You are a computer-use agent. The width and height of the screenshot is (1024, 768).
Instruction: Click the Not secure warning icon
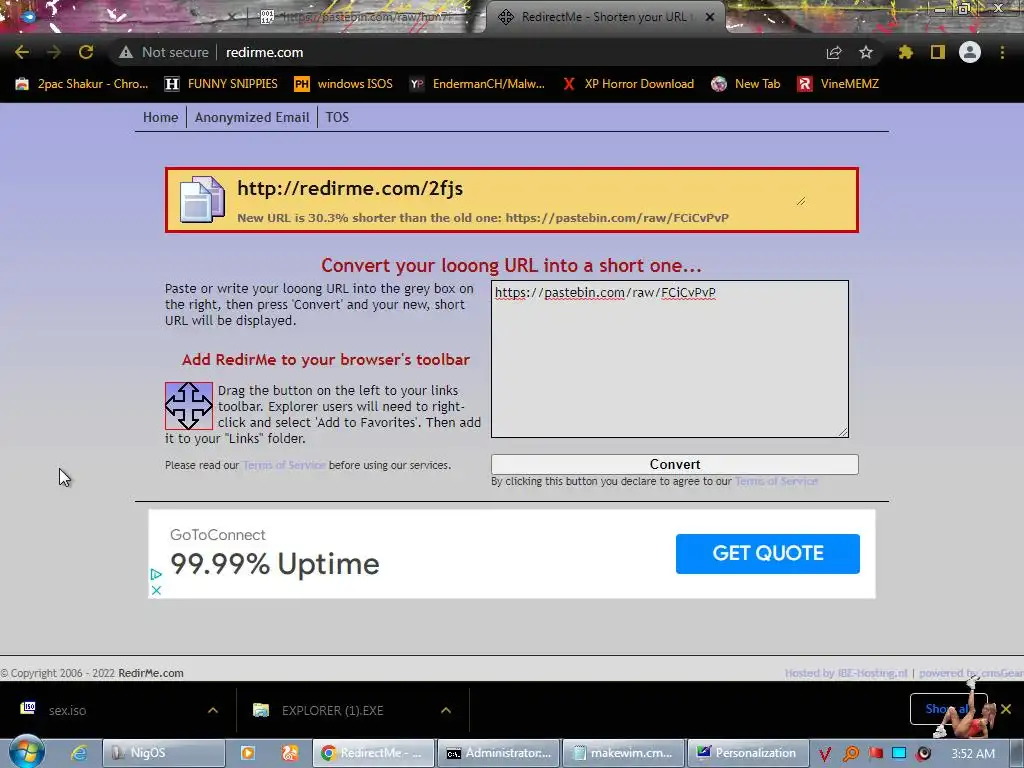[126, 52]
